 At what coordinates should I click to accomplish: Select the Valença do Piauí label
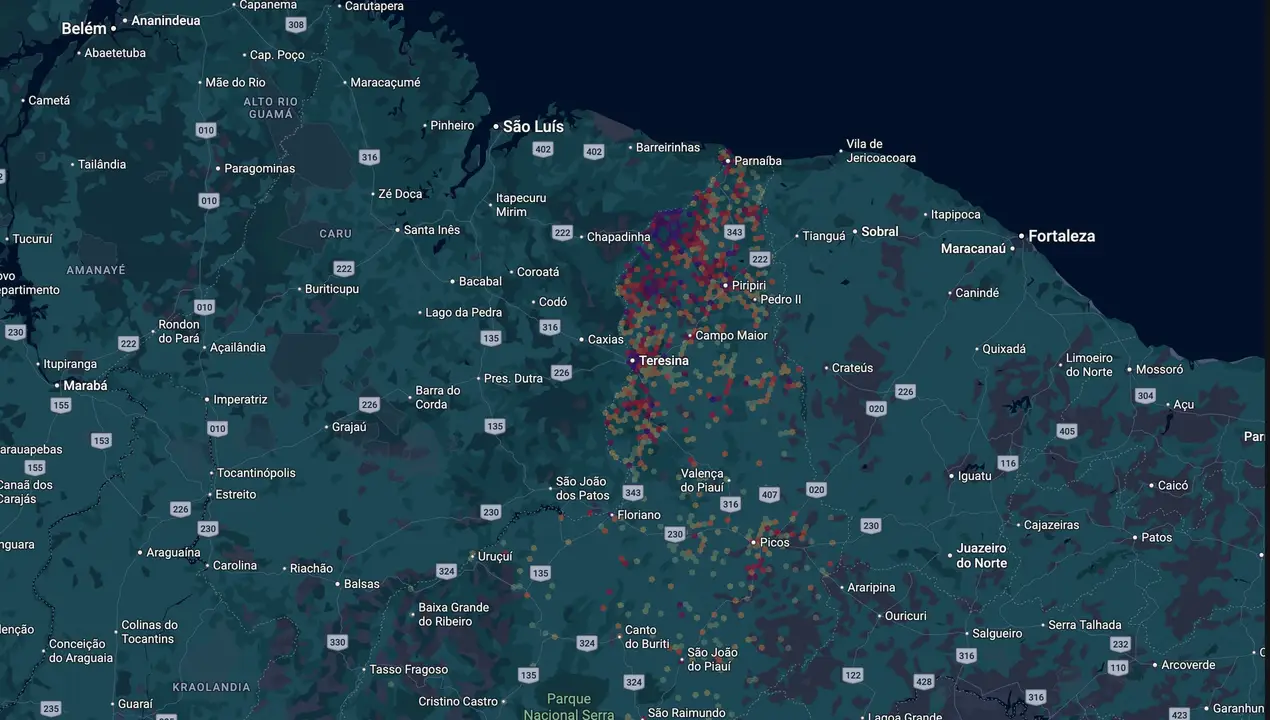[x=701, y=481]
